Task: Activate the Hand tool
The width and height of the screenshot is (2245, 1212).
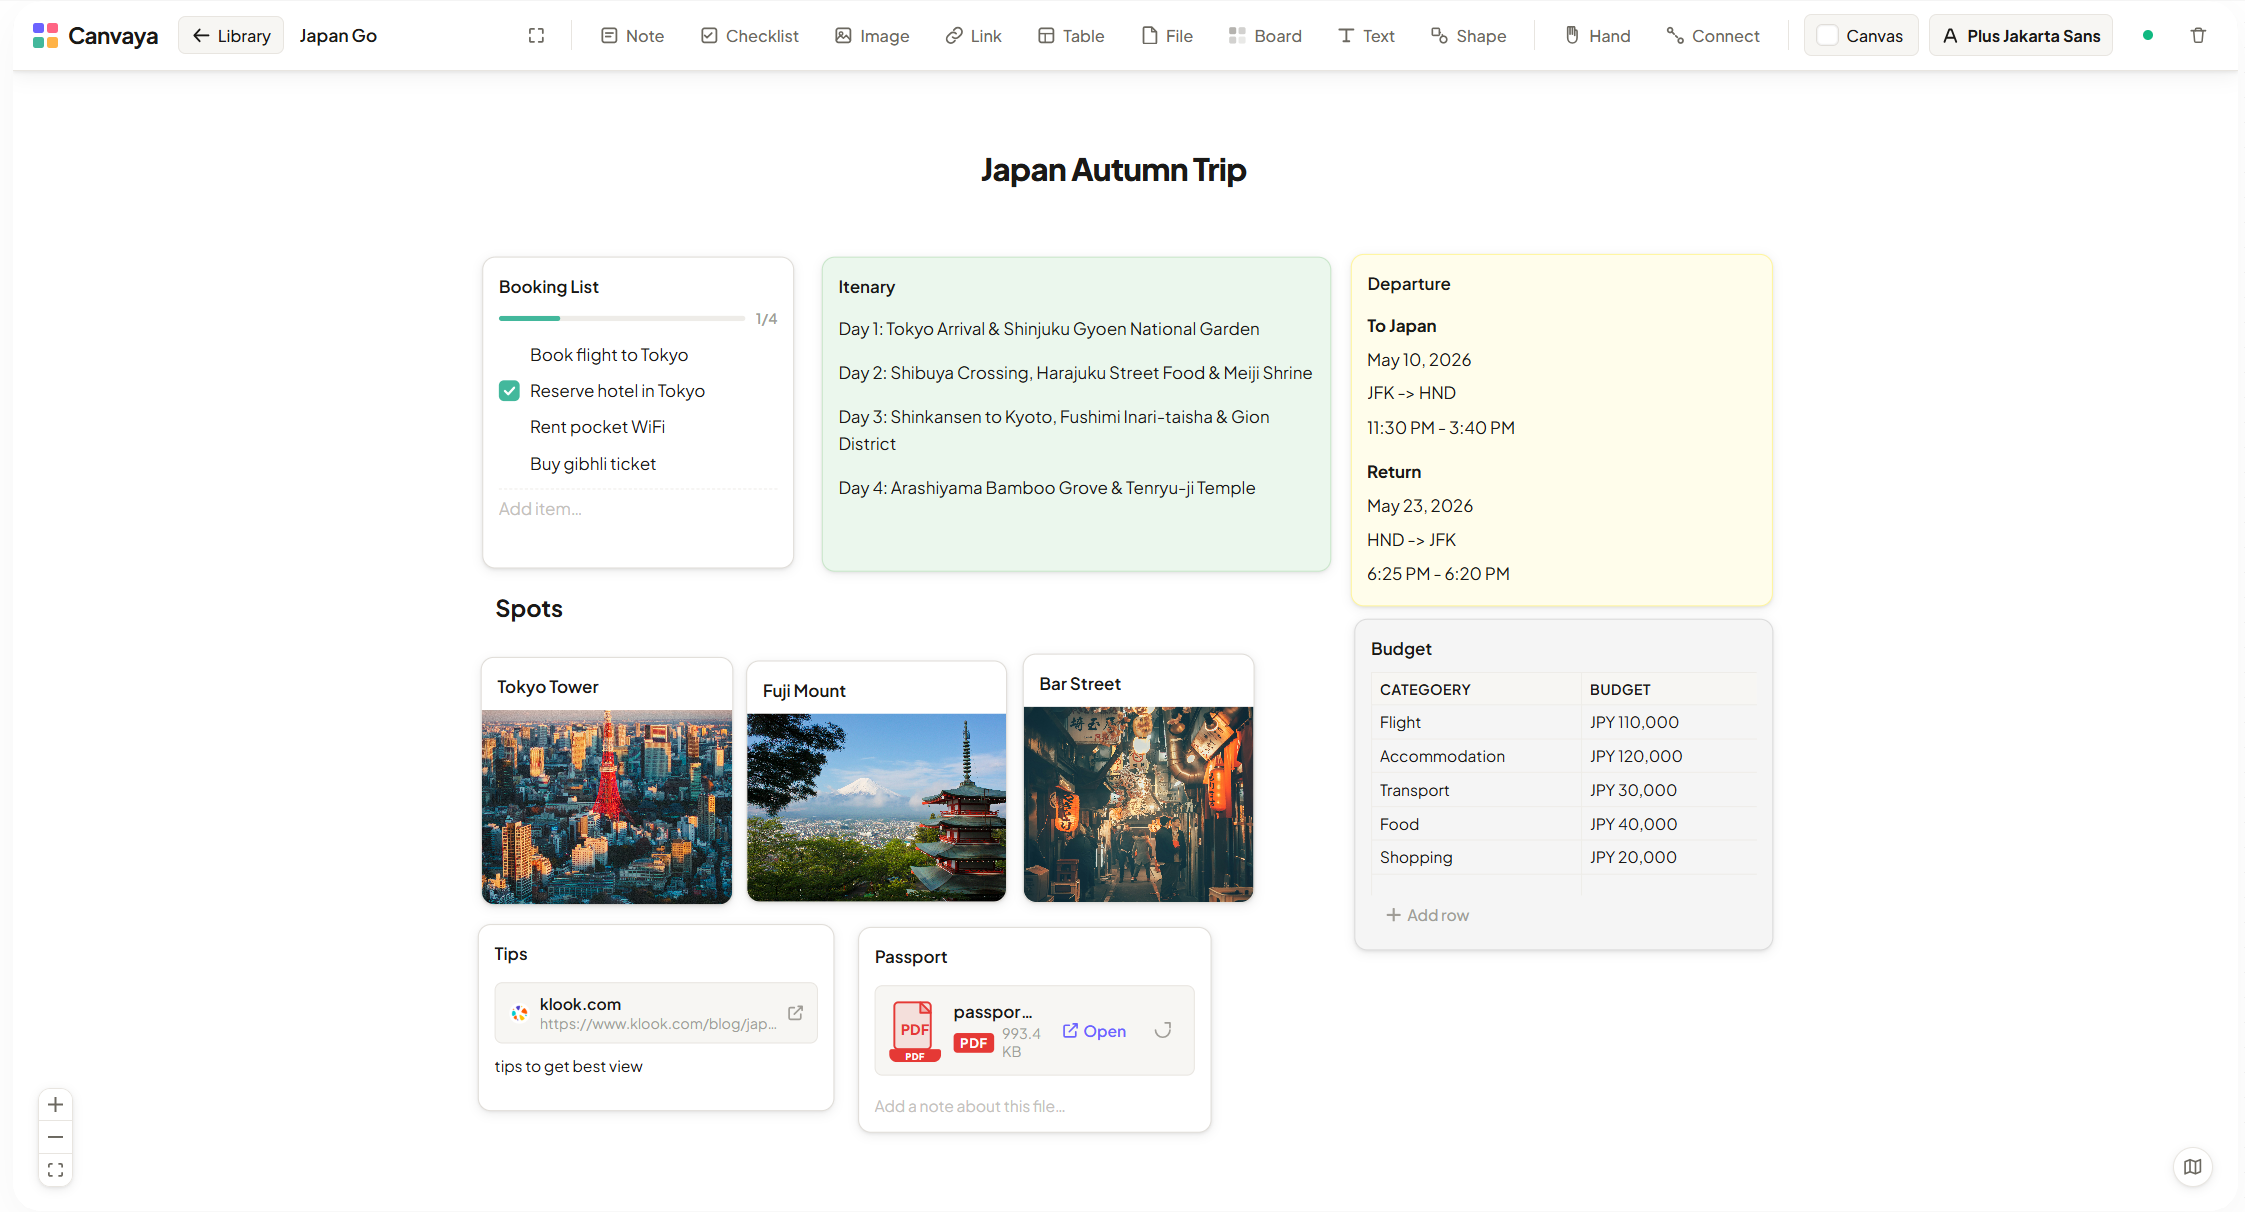Action: click(1598, 36)
